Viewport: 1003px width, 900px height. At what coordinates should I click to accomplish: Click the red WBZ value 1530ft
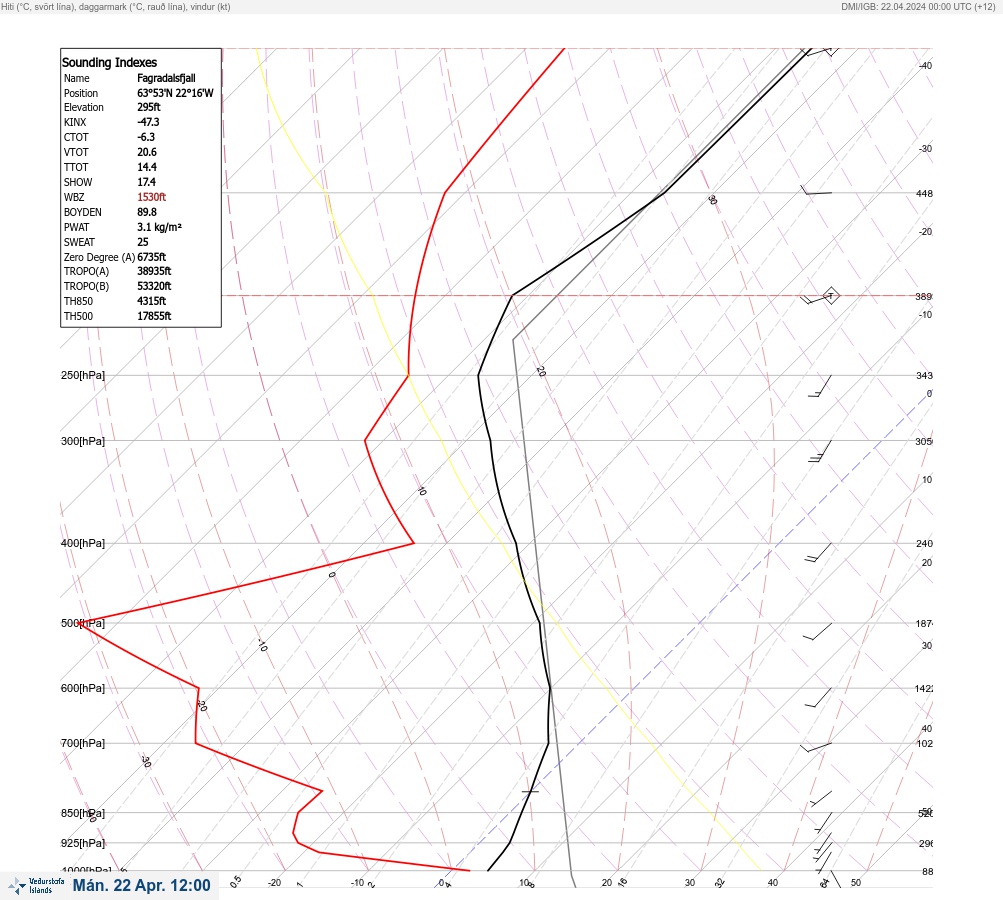[x=152, y=197]
